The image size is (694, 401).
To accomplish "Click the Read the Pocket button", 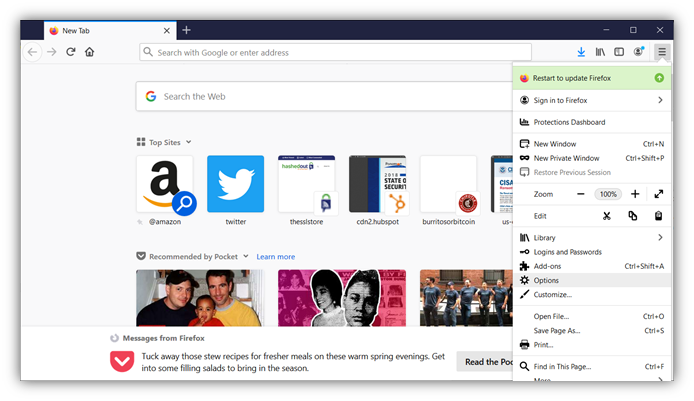I will tap(485, 362).
